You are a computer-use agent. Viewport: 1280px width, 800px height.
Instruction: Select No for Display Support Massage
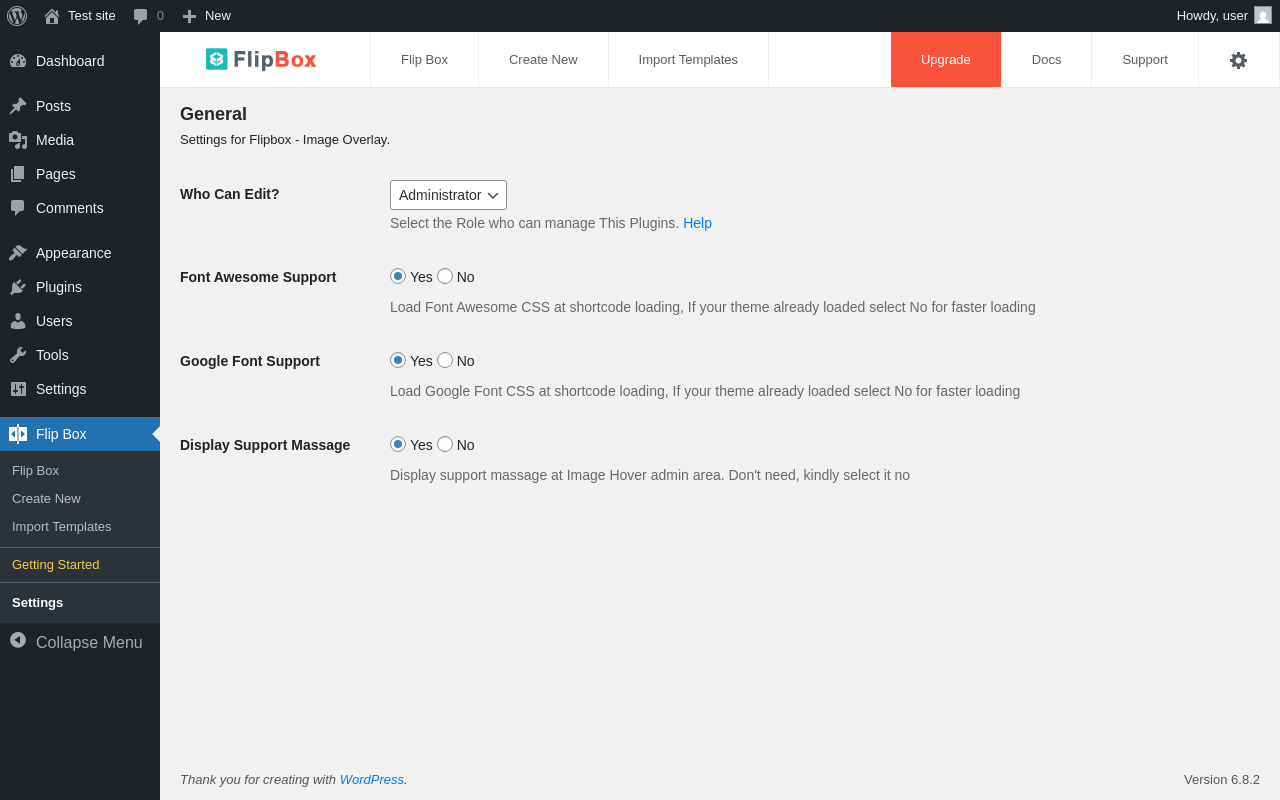click(445, 444)
